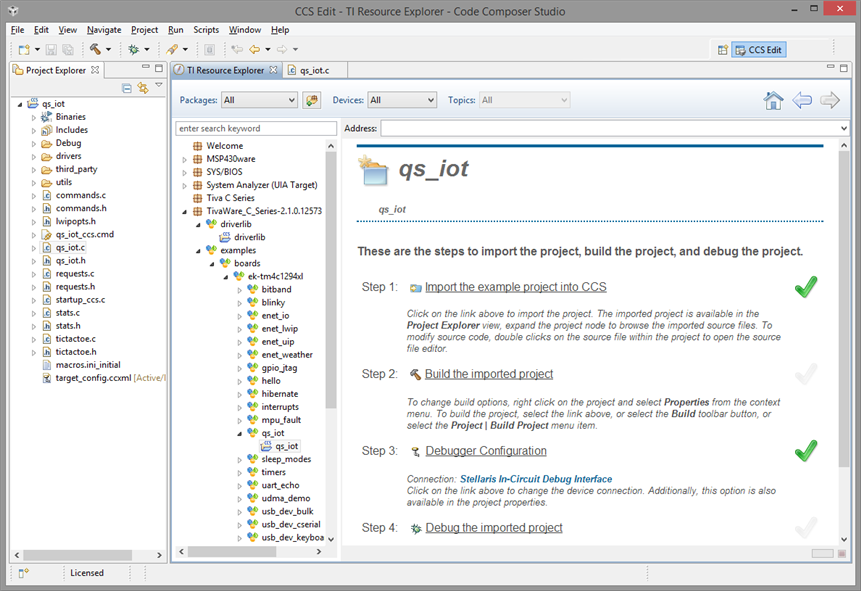The width and height of the screenshot is (861, 591).
Task: Click the Welcome package icon
Action: 198,146
